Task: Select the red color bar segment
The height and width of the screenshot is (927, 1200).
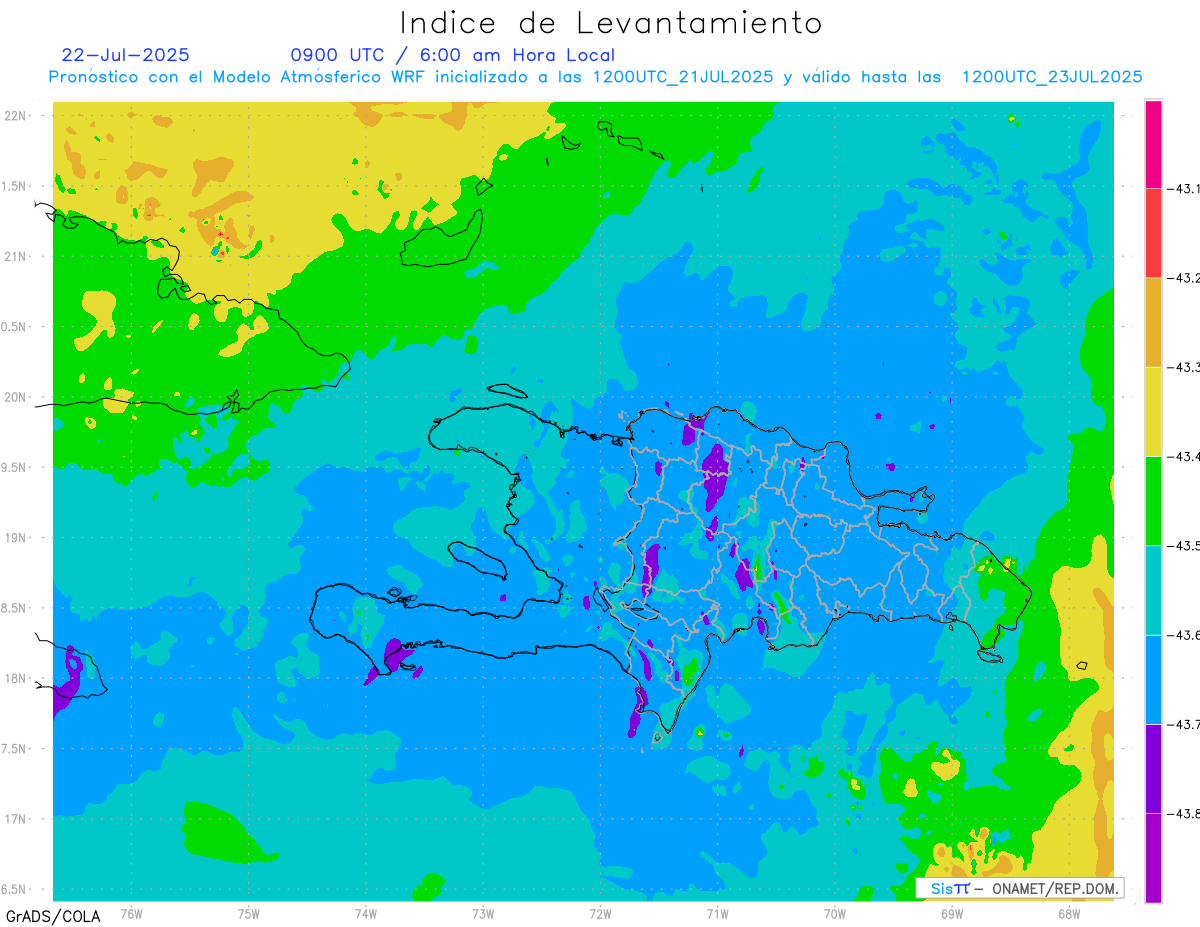Action: point(1153,233)
